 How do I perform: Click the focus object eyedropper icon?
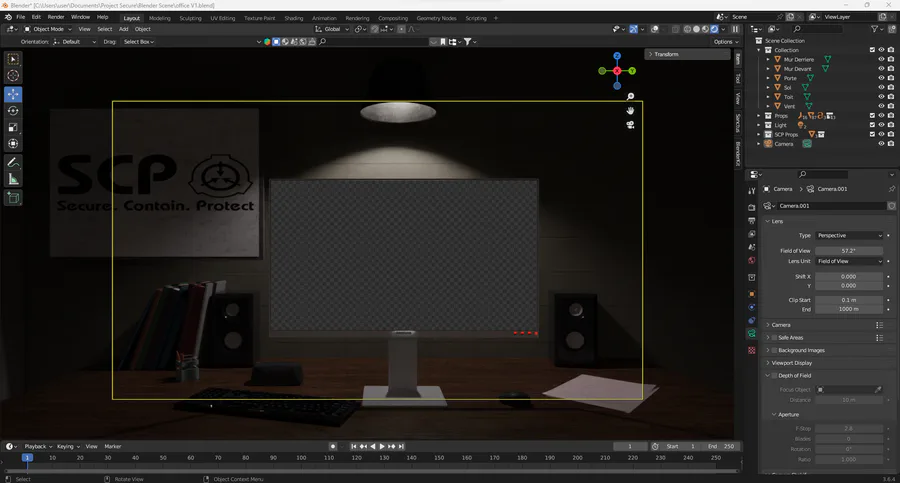coord(878,389)
